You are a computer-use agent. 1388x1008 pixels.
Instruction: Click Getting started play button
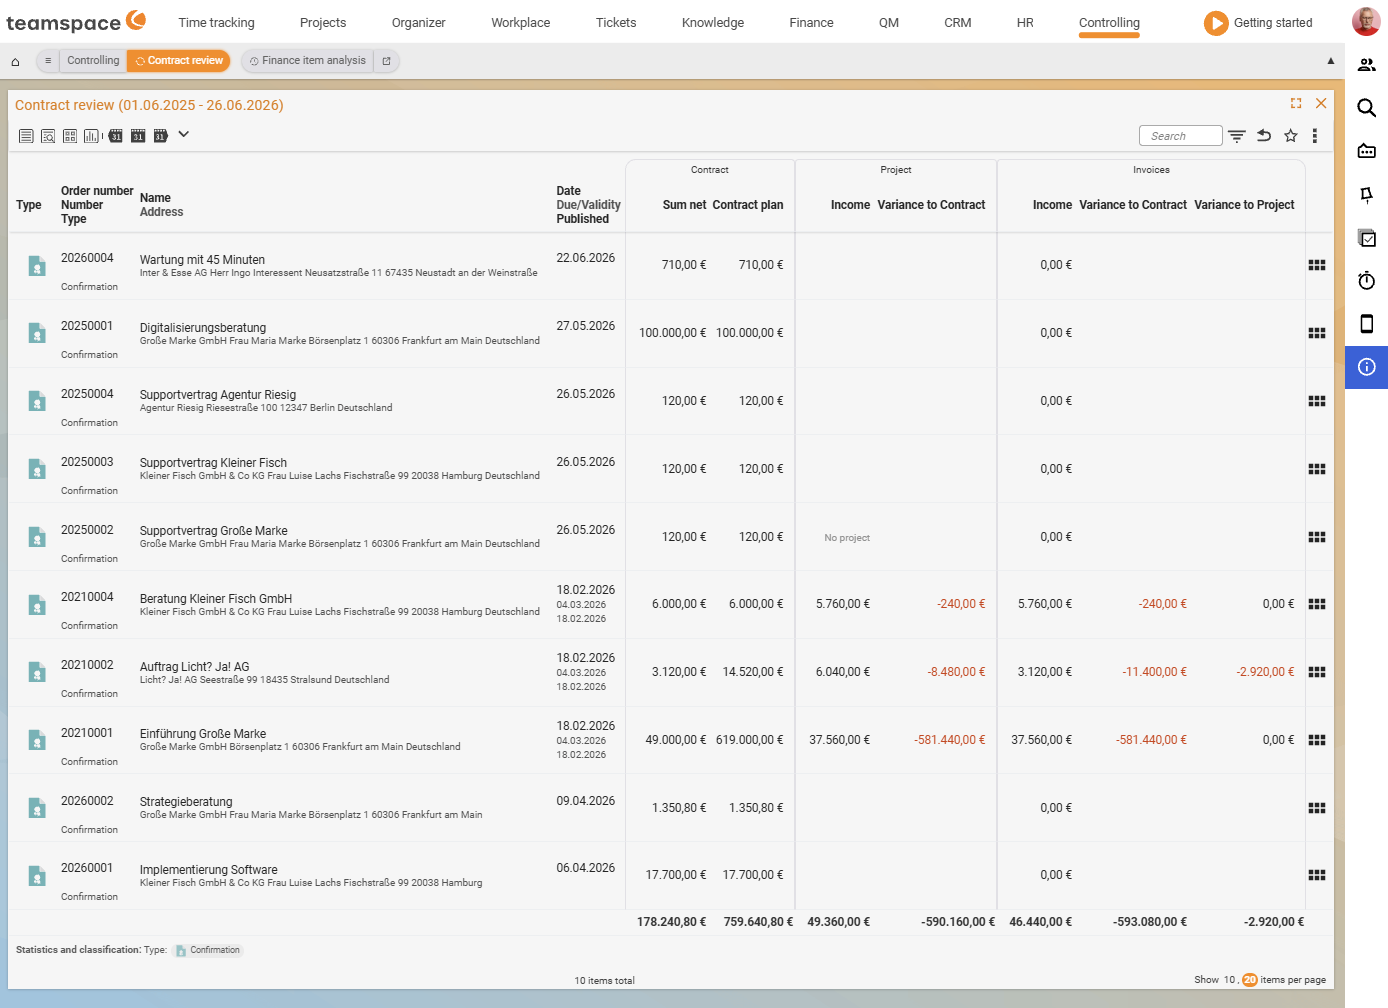[x=1216, y=23]
